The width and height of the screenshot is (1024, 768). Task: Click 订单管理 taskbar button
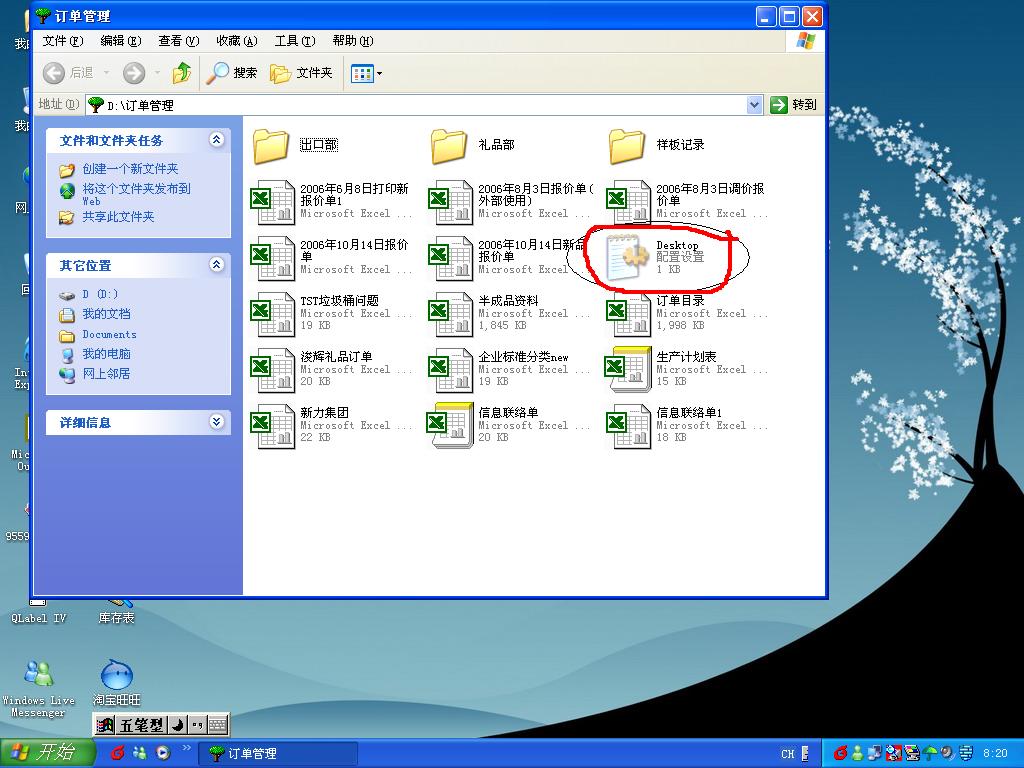pos(278,753)
